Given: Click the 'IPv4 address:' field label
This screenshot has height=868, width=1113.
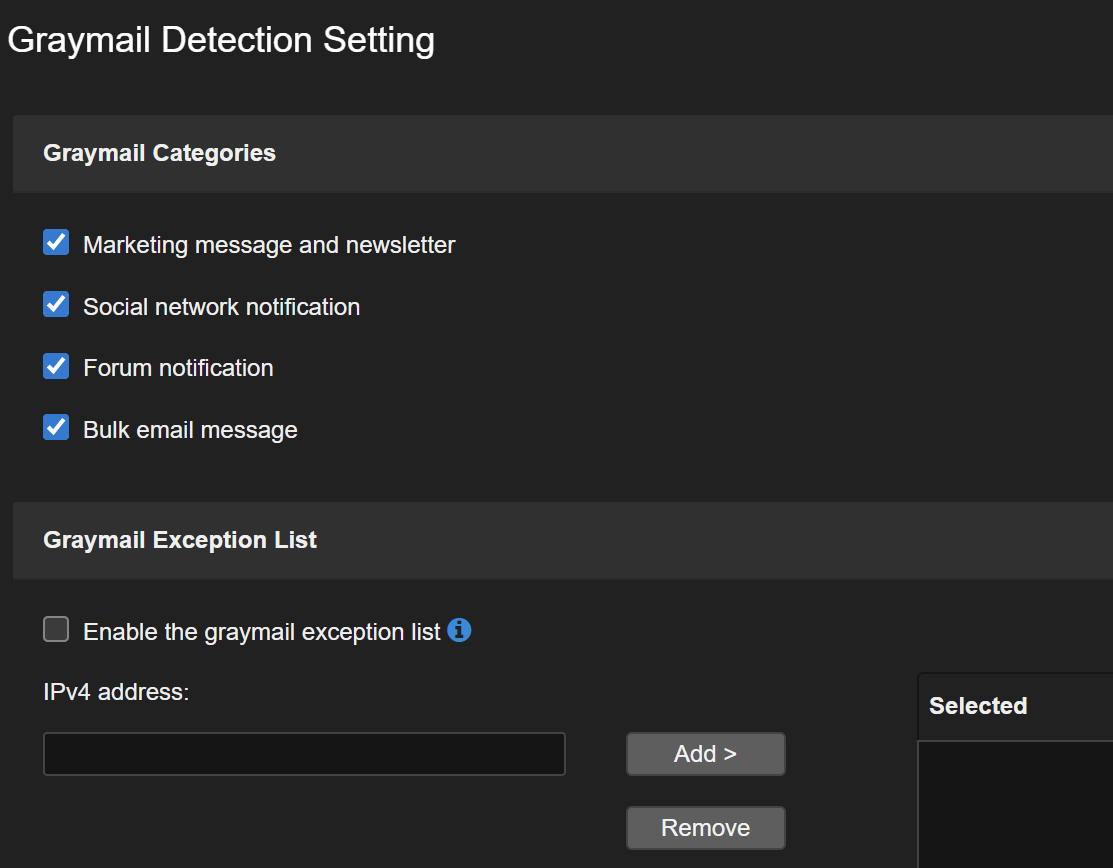Looking at the screenshot, I should 116,691.
